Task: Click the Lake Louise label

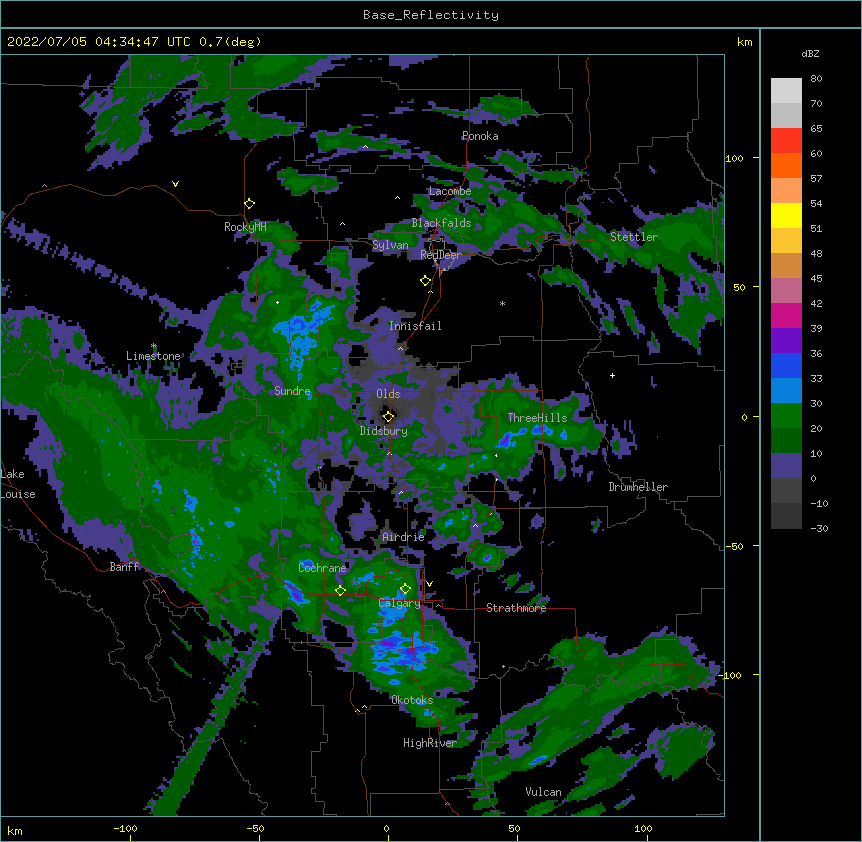Action: click(x=18, y=484)
